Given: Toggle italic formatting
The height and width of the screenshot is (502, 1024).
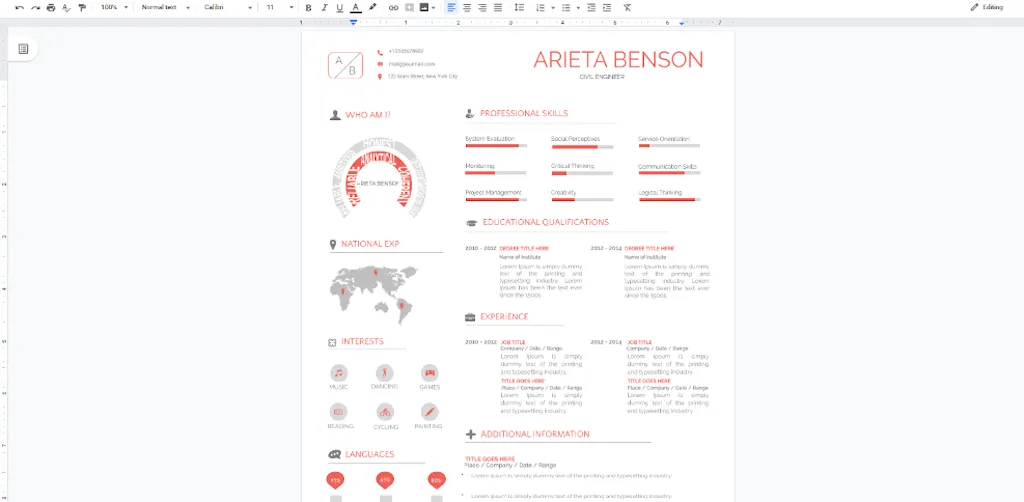Looking at the screenshot, I should pos(324,7).
